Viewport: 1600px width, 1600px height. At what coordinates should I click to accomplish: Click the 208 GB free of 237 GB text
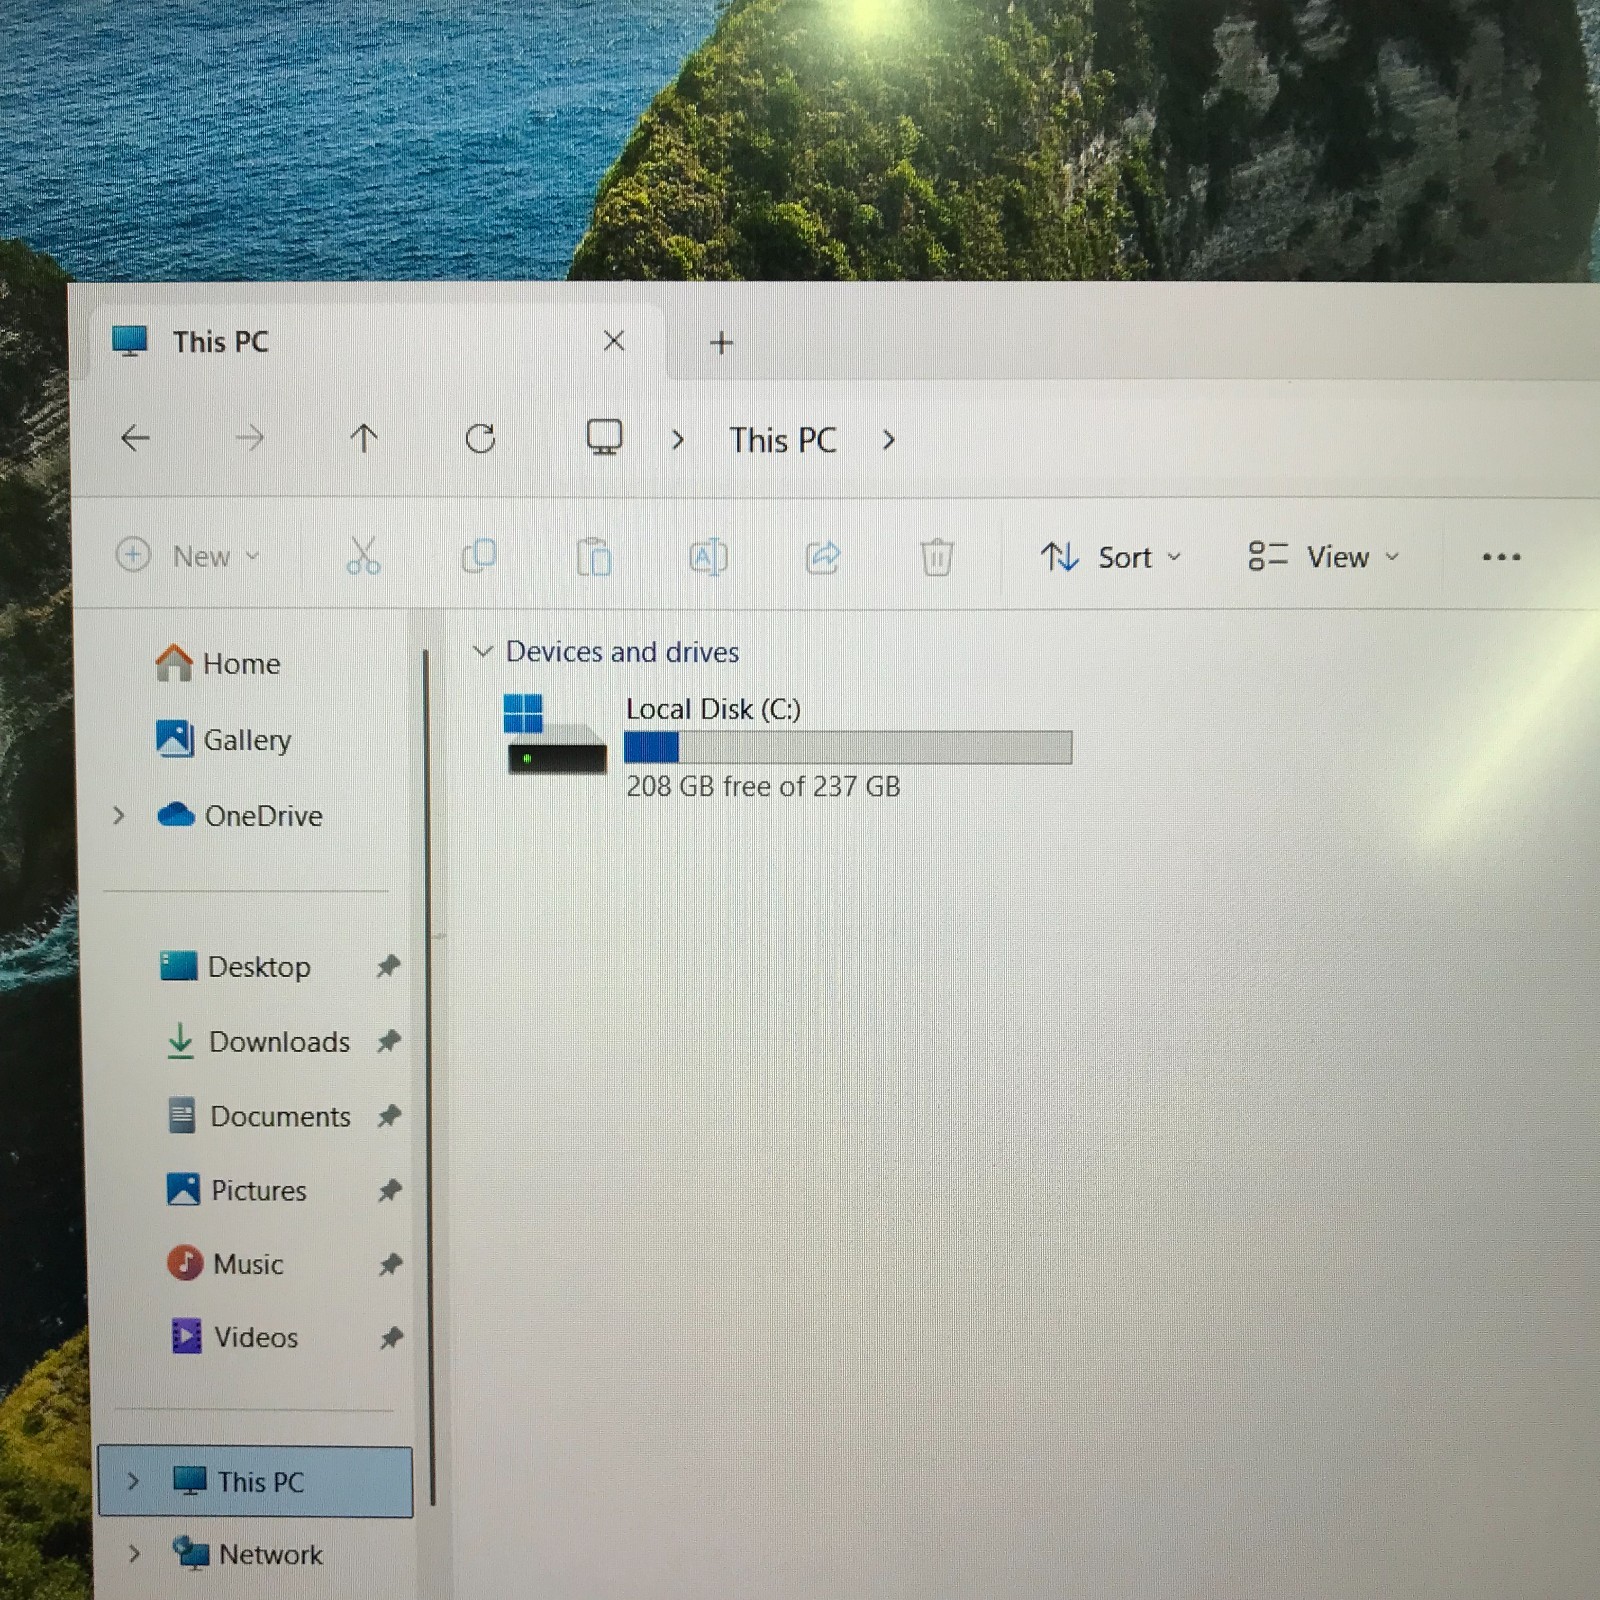point(763,786)
